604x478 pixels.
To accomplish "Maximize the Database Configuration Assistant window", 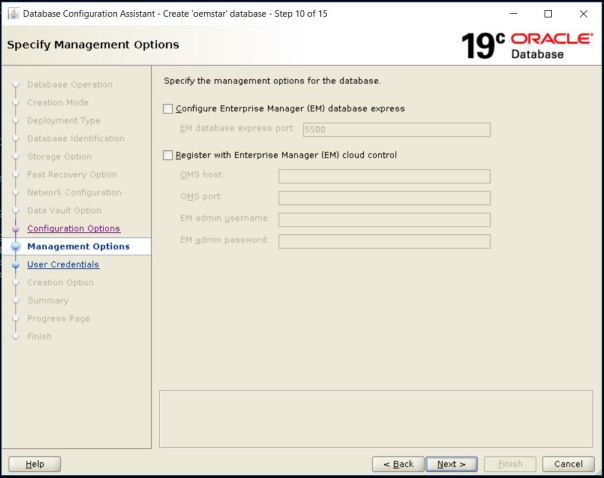I will (547, 13).
